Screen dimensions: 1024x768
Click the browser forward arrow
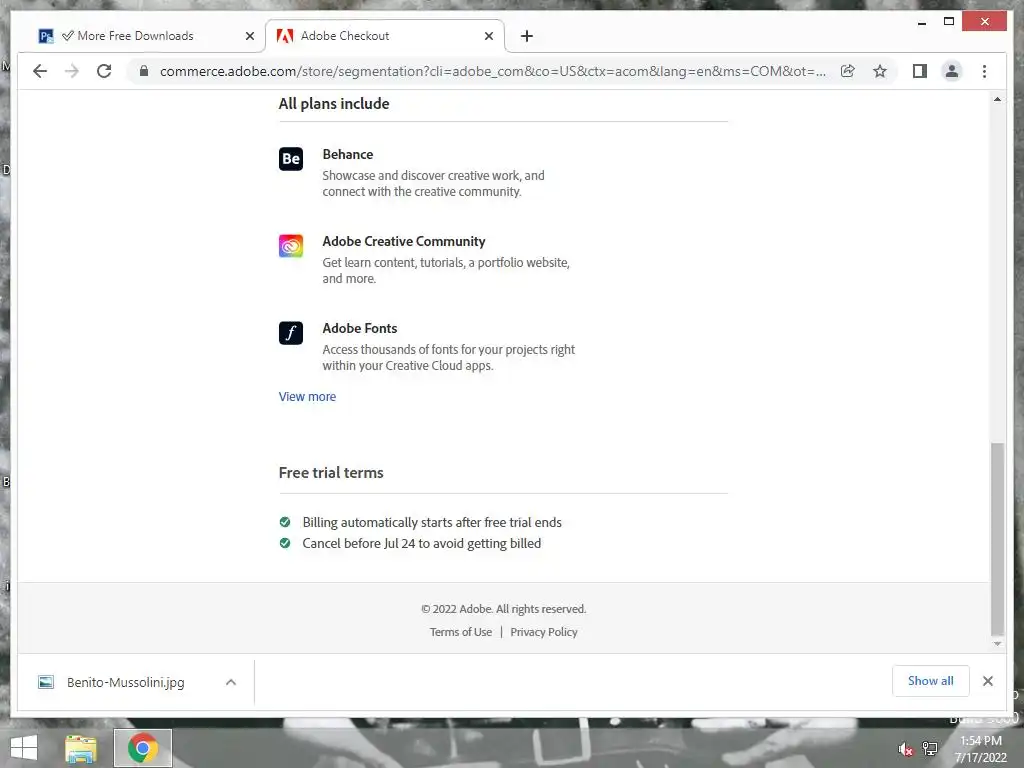(72, 71)
